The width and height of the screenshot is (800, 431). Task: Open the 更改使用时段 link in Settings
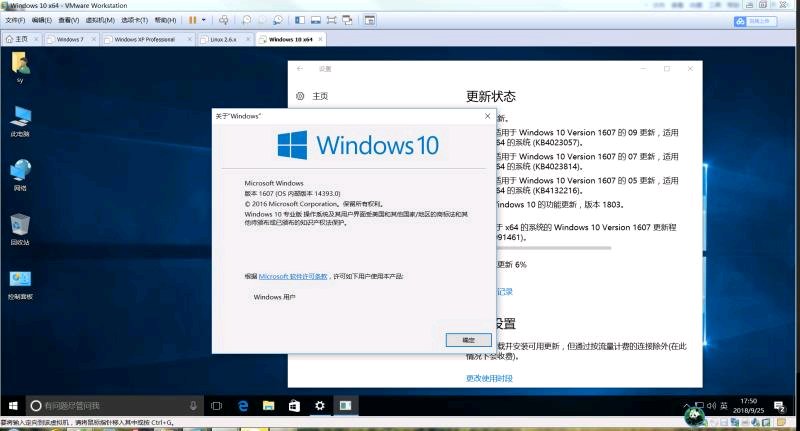(489, 378)
